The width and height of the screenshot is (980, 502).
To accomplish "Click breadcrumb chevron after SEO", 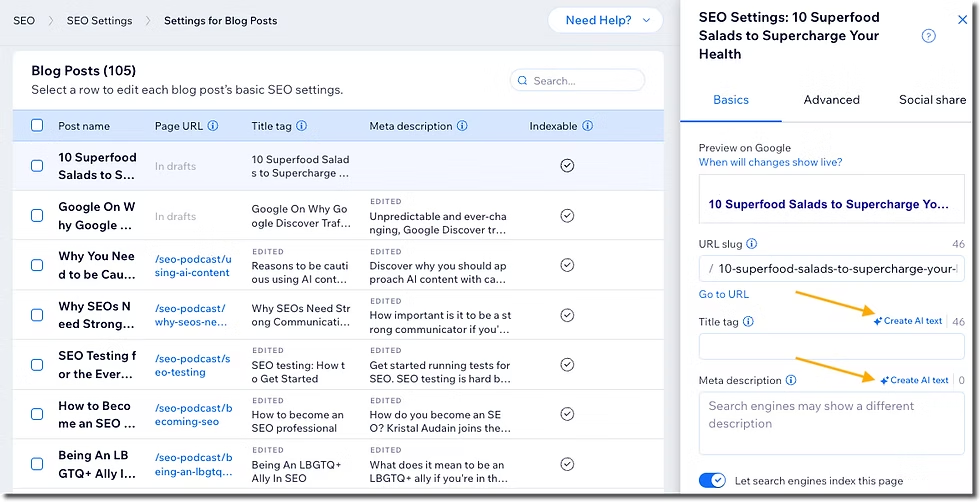I will (51, 21).
